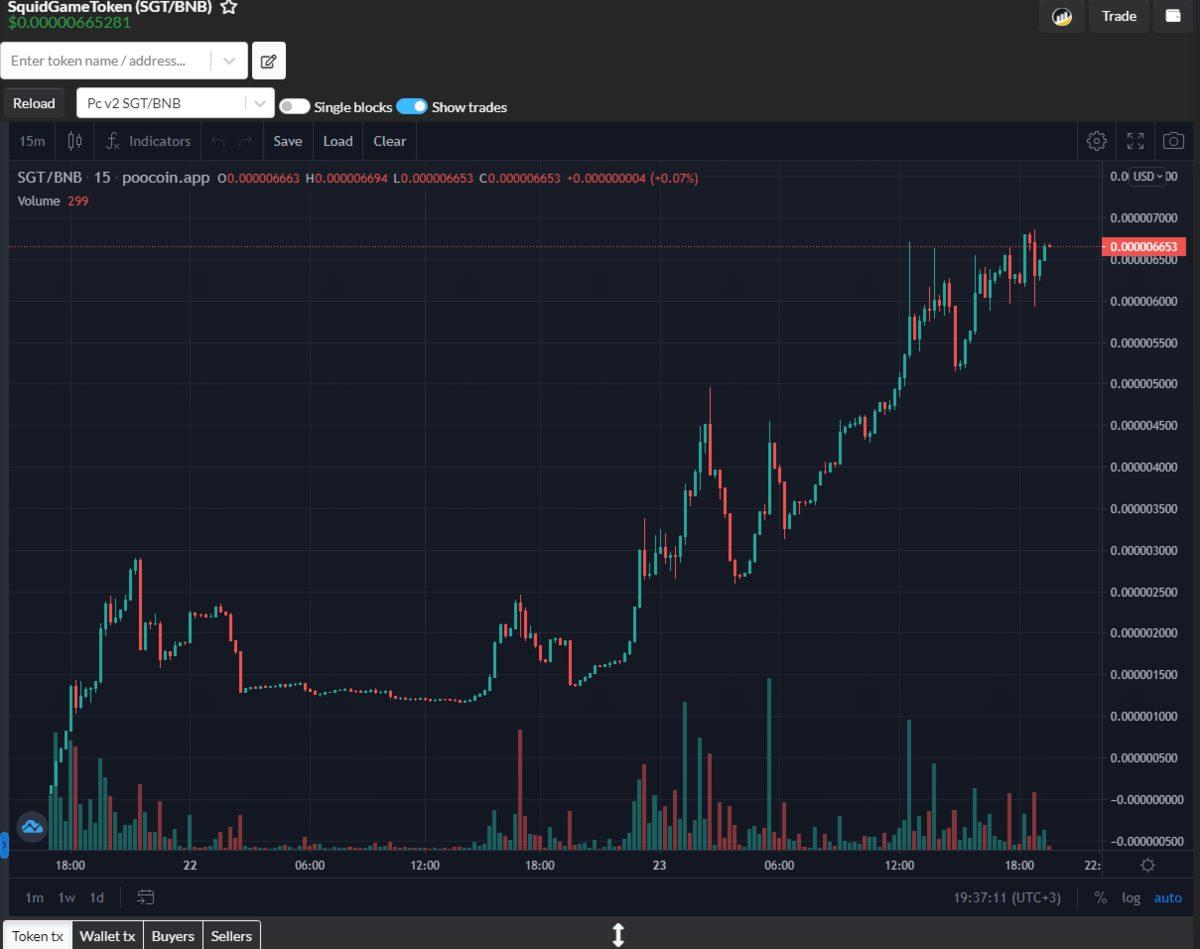The height and width of the screenshot is (949, 1200).
Task: Open the chart settings gear icon
Action: point(1096,141)
